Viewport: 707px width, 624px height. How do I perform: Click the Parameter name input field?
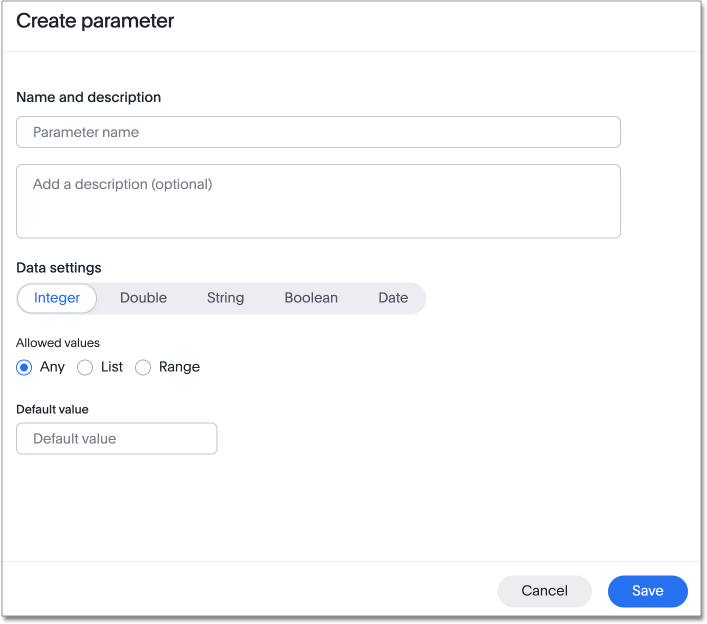click(x=318, y=132)
